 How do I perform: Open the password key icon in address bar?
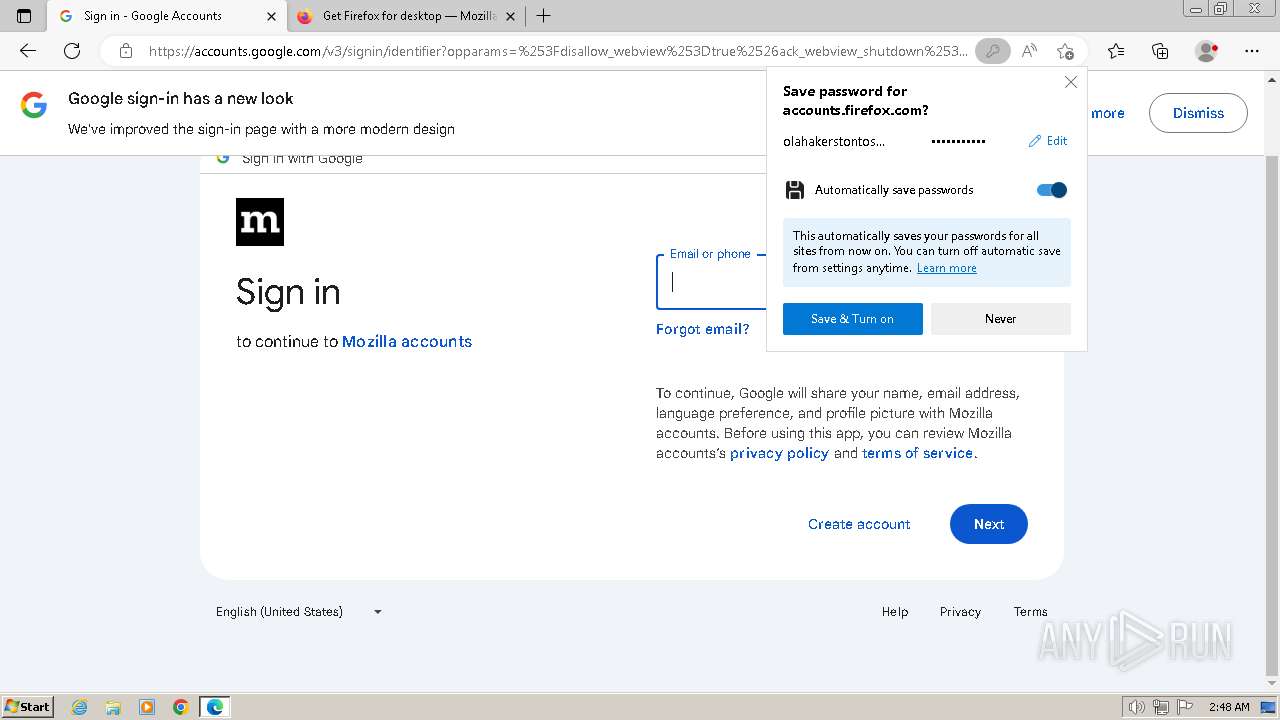pyautogui.click(x=992, y=51)
